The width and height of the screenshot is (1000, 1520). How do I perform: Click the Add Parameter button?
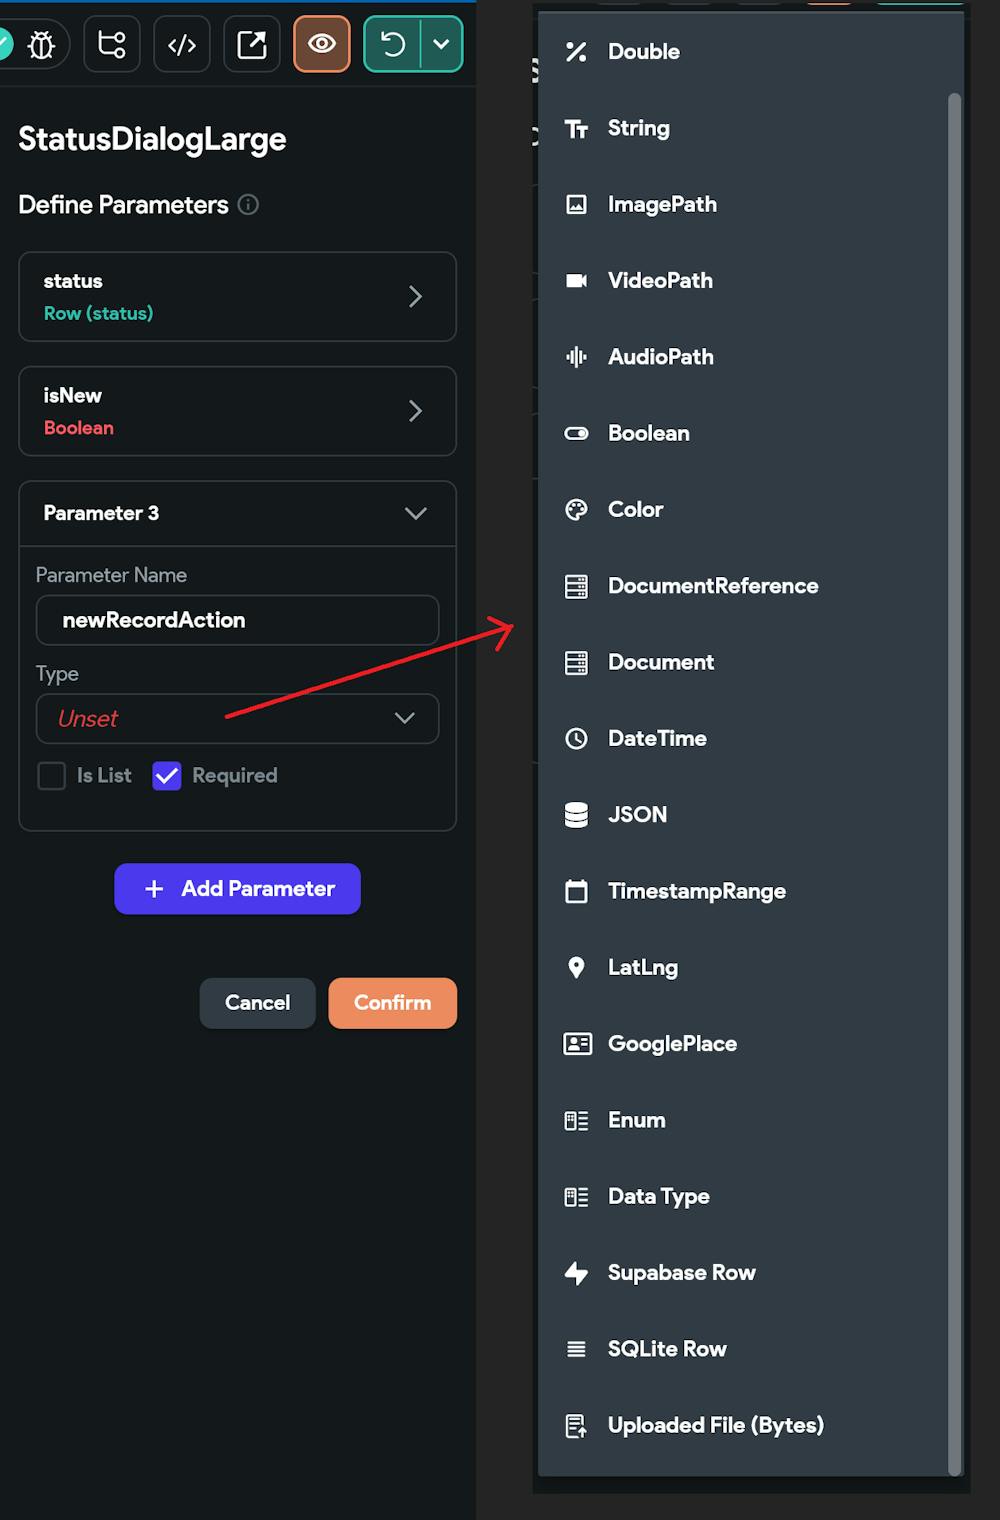tap(237, 889)
